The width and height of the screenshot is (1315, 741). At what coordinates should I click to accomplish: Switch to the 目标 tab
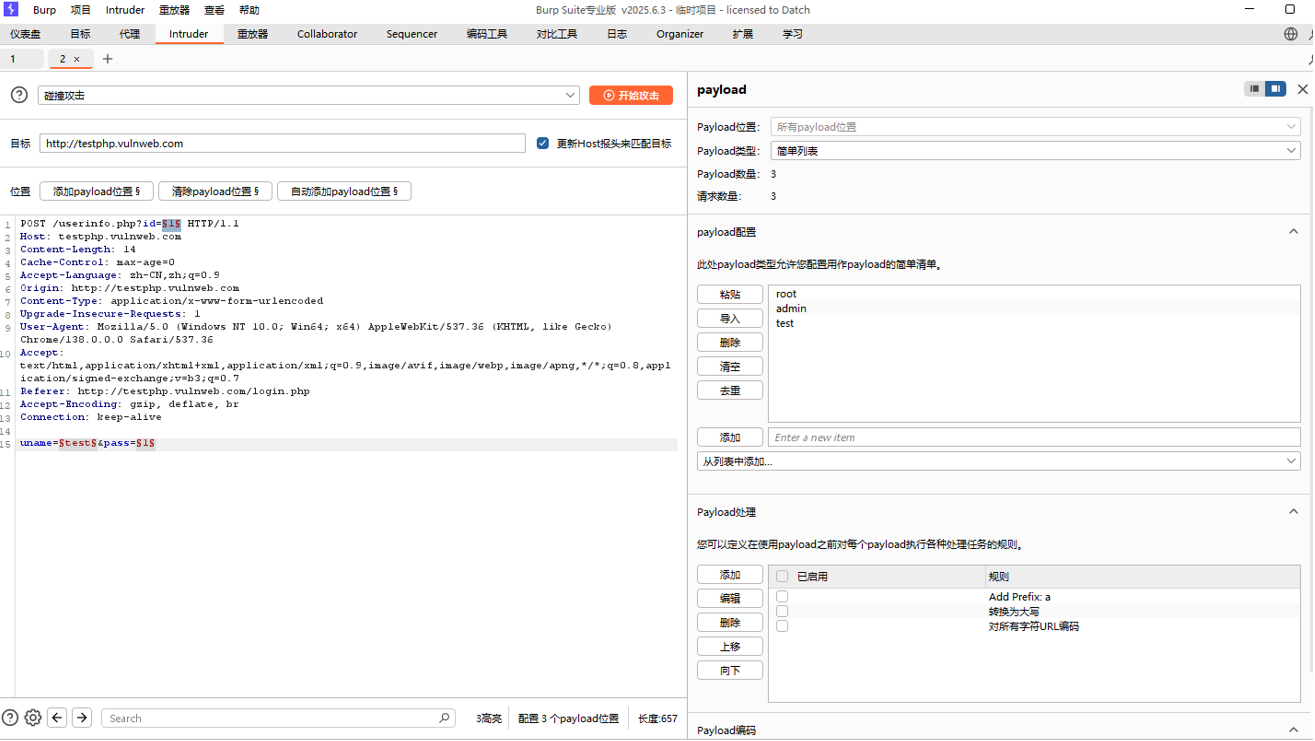80,34
